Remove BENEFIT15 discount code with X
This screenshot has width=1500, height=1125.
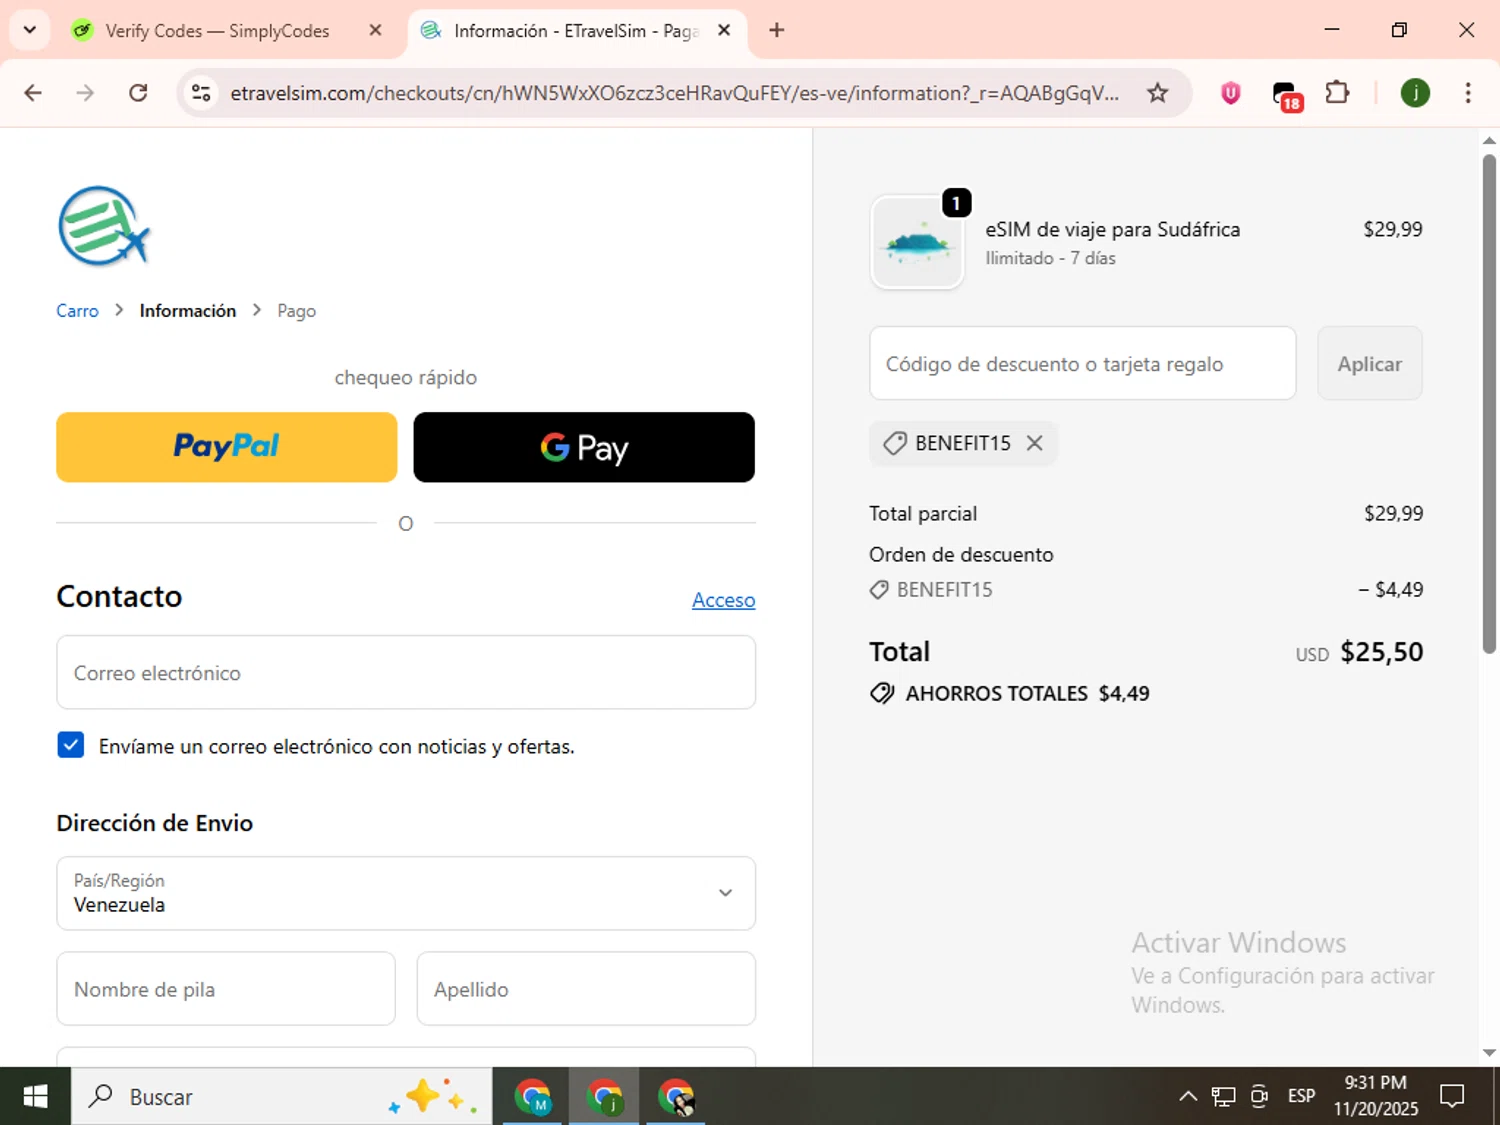pos(1035,443)
